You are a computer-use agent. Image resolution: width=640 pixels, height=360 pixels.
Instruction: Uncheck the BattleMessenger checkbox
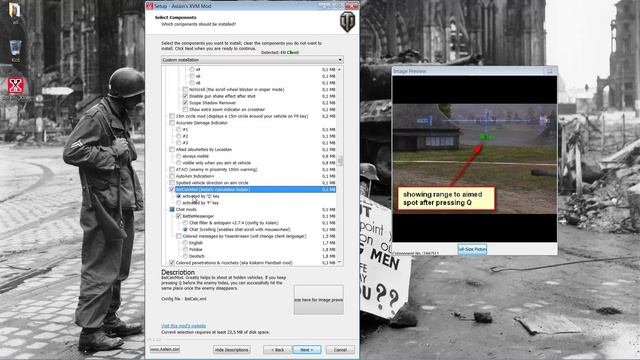[x=179, y=216]
